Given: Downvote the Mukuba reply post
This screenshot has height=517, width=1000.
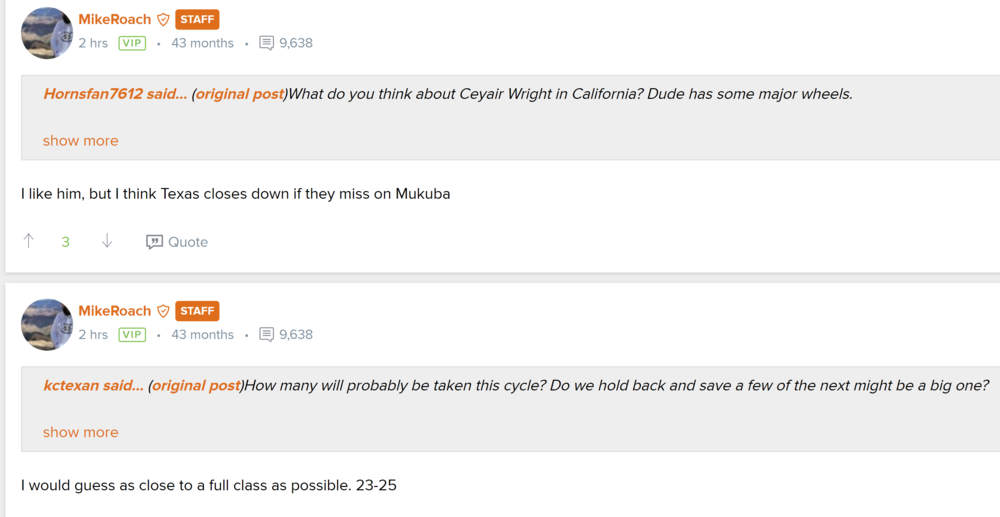Looking at the screenshot, I should coord(107,241).
